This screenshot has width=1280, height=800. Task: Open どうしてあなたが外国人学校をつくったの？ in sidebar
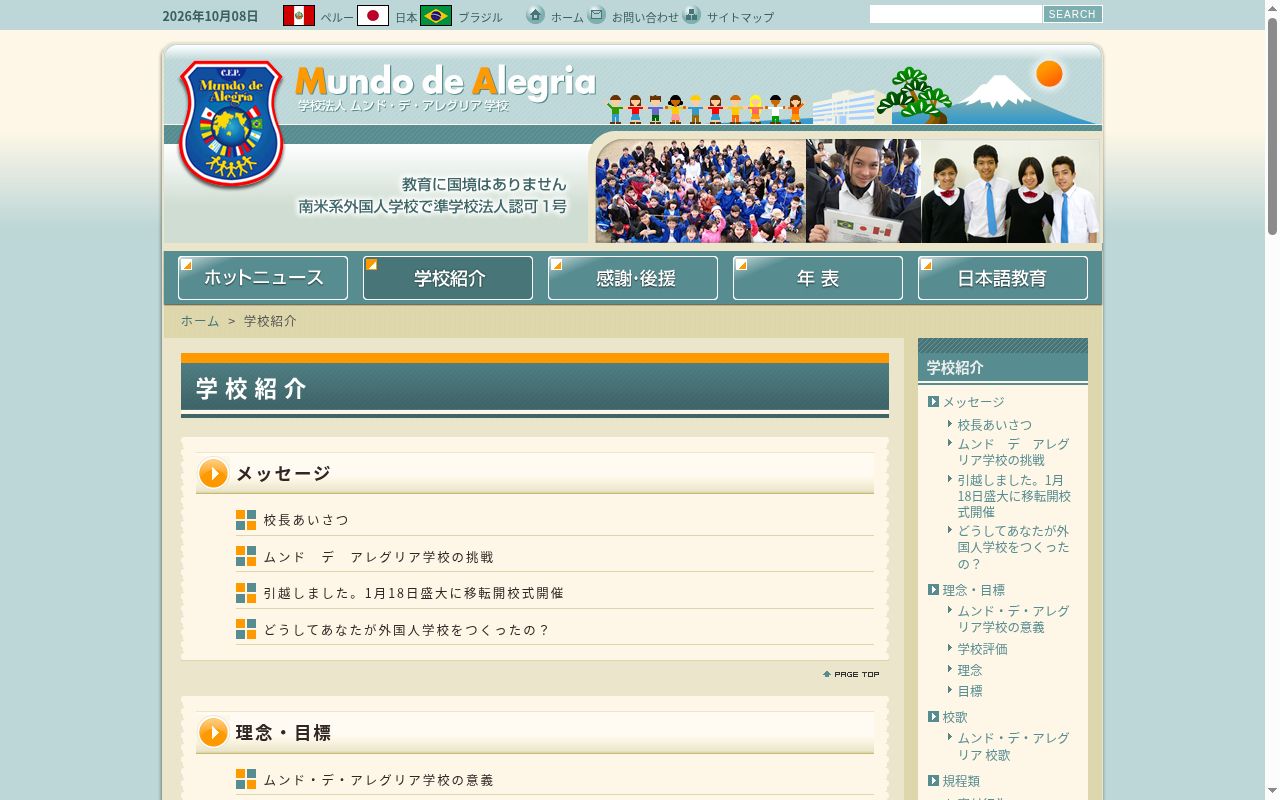(x=1014, y=547)
